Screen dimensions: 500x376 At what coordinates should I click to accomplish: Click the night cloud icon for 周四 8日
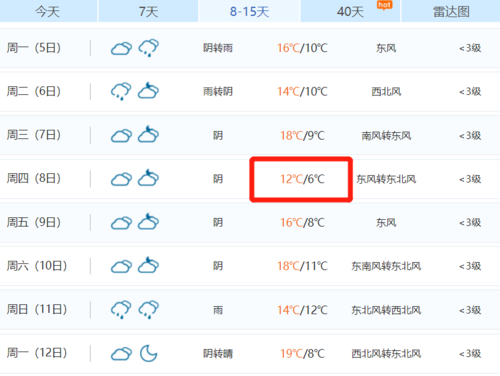pos(149,178)
